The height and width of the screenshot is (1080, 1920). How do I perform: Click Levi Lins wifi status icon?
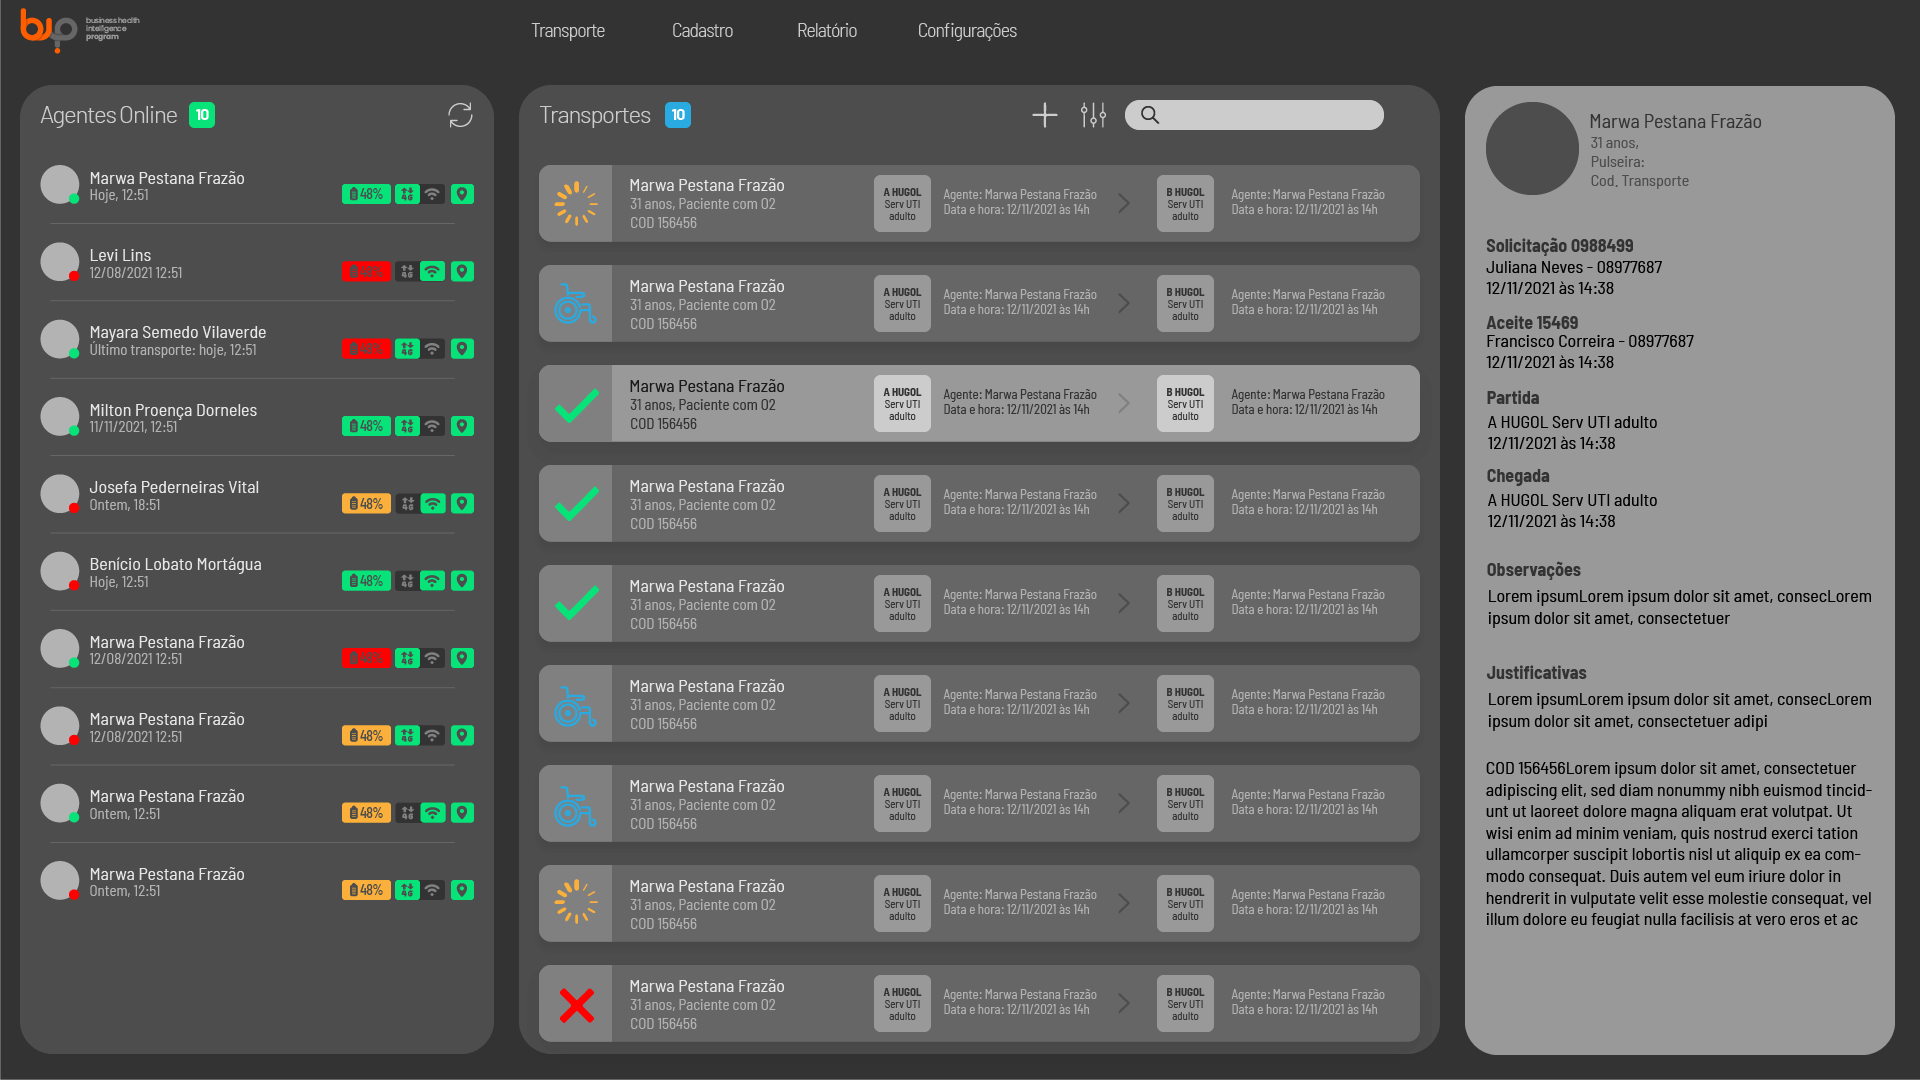[x=432, y=271]
